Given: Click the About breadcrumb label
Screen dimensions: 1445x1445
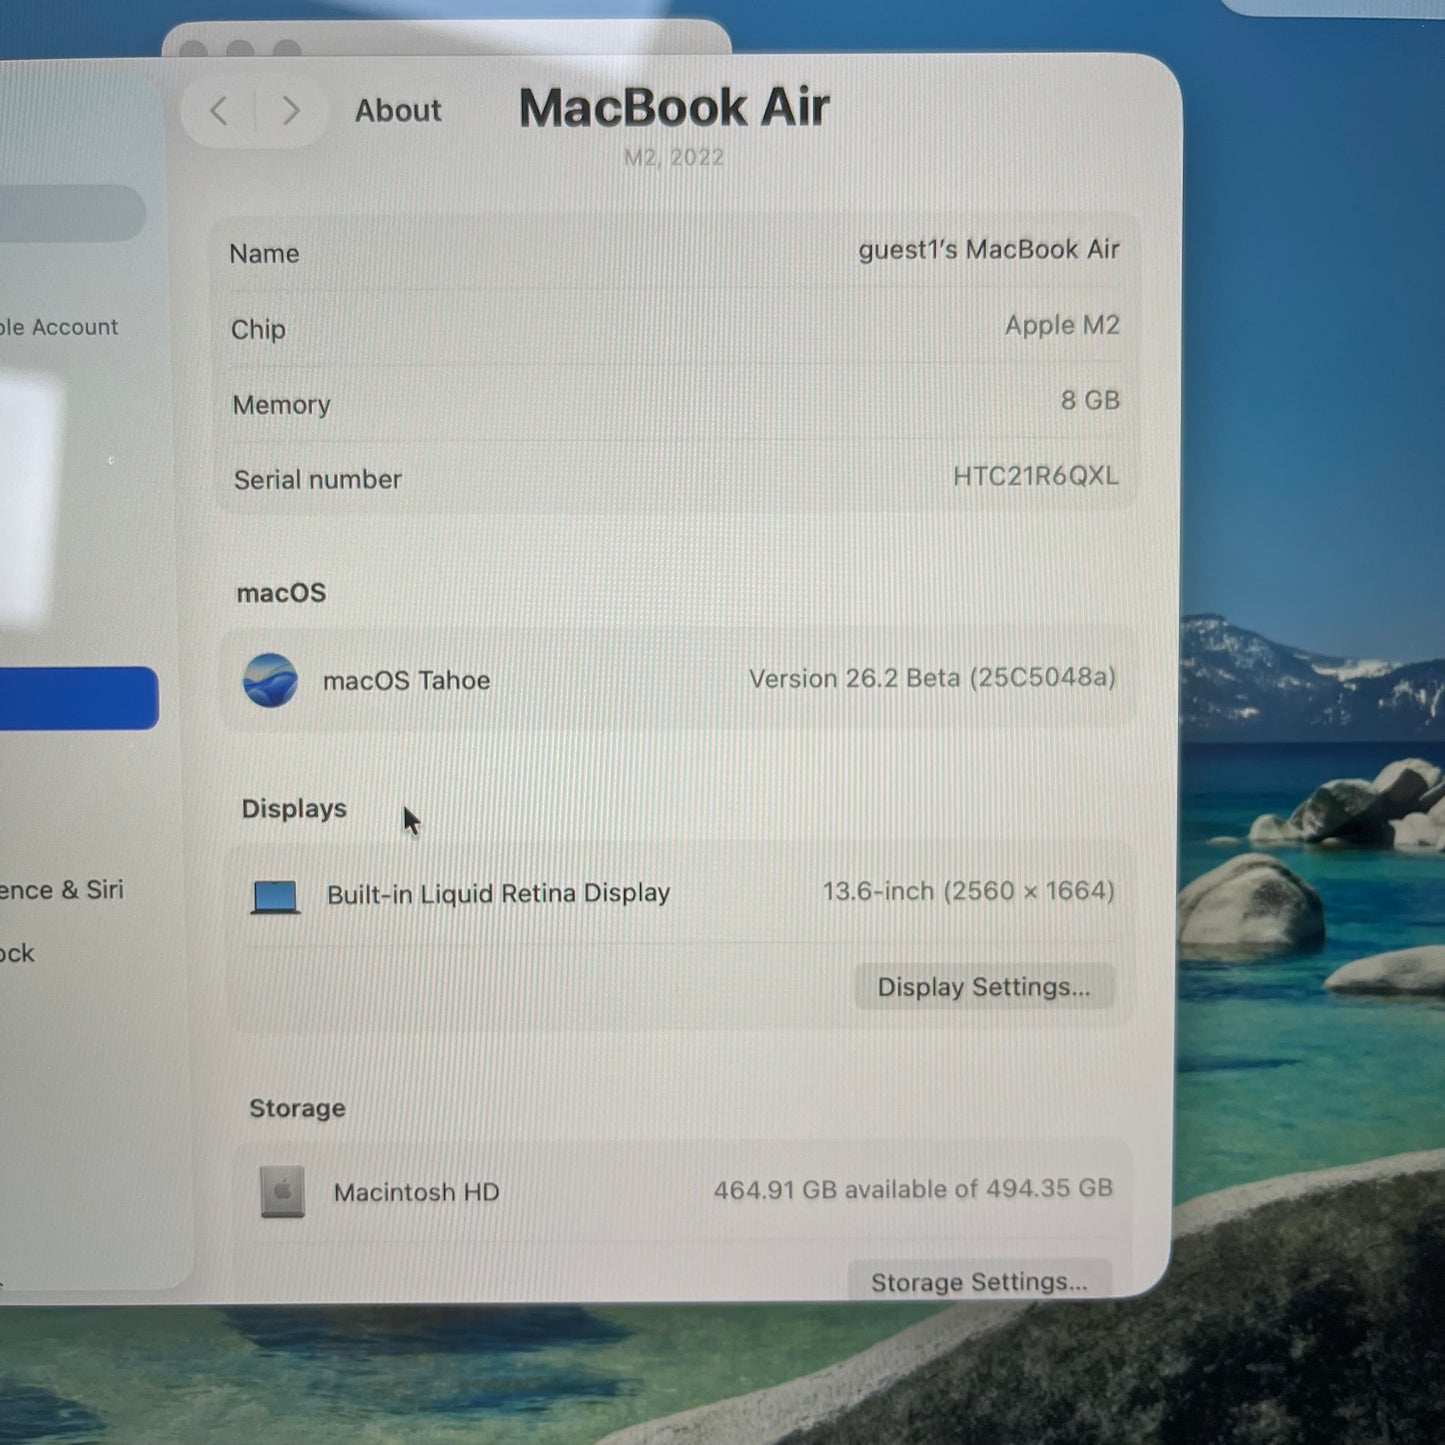Looking at the screenshot, I should [397, 111].
